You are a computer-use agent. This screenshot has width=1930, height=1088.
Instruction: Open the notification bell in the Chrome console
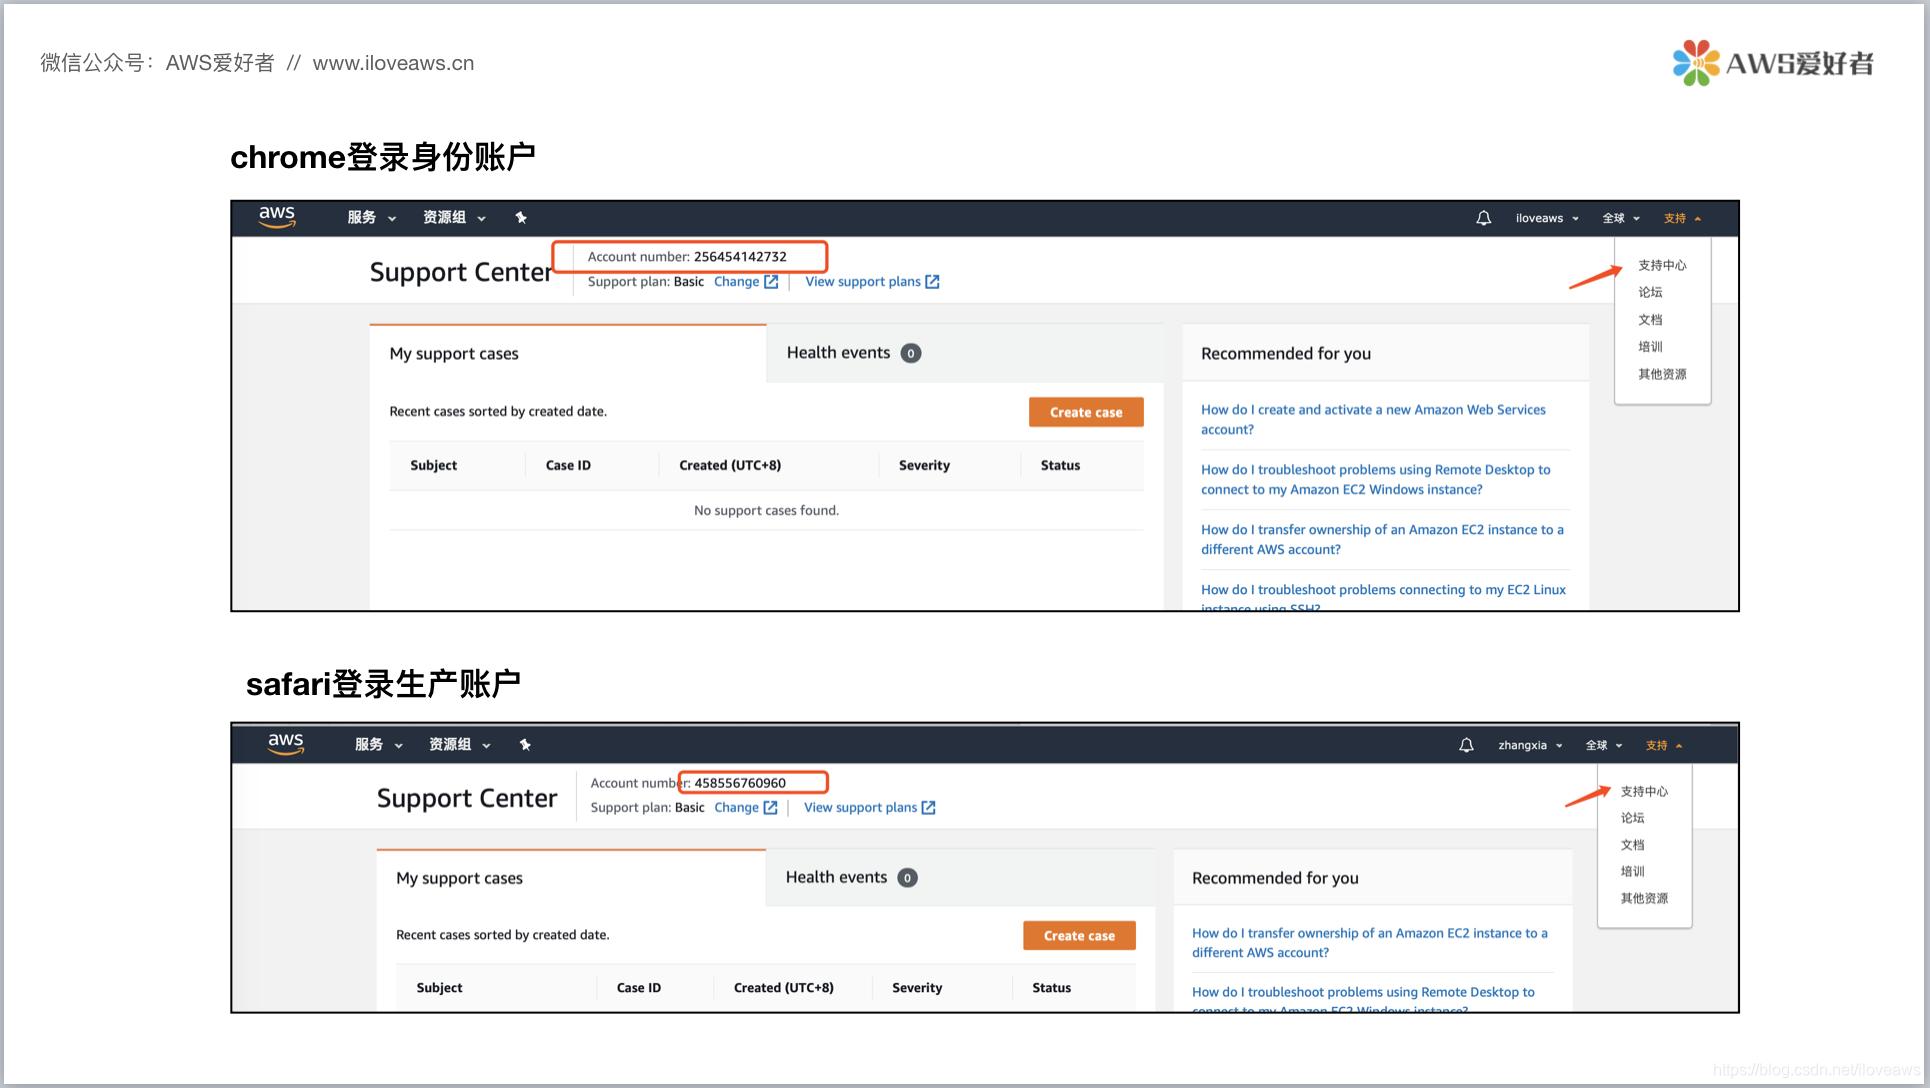pyautogui.click(x=1484, y=218)
